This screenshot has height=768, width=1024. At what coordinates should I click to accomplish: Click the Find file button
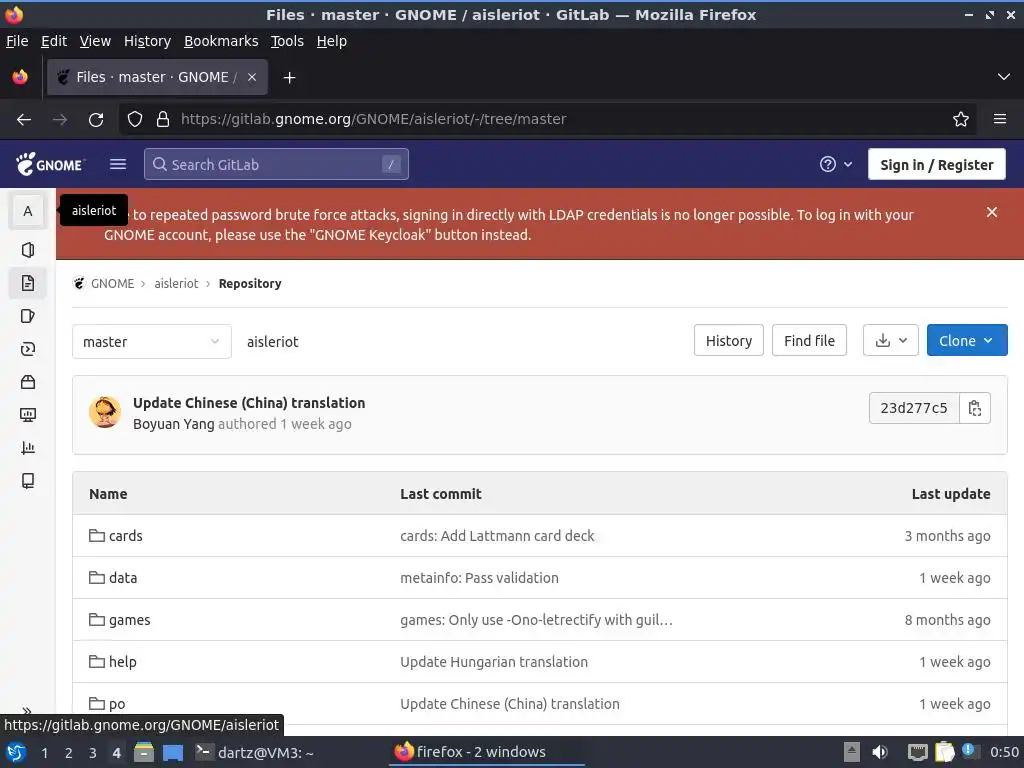[x=809, y=340]
